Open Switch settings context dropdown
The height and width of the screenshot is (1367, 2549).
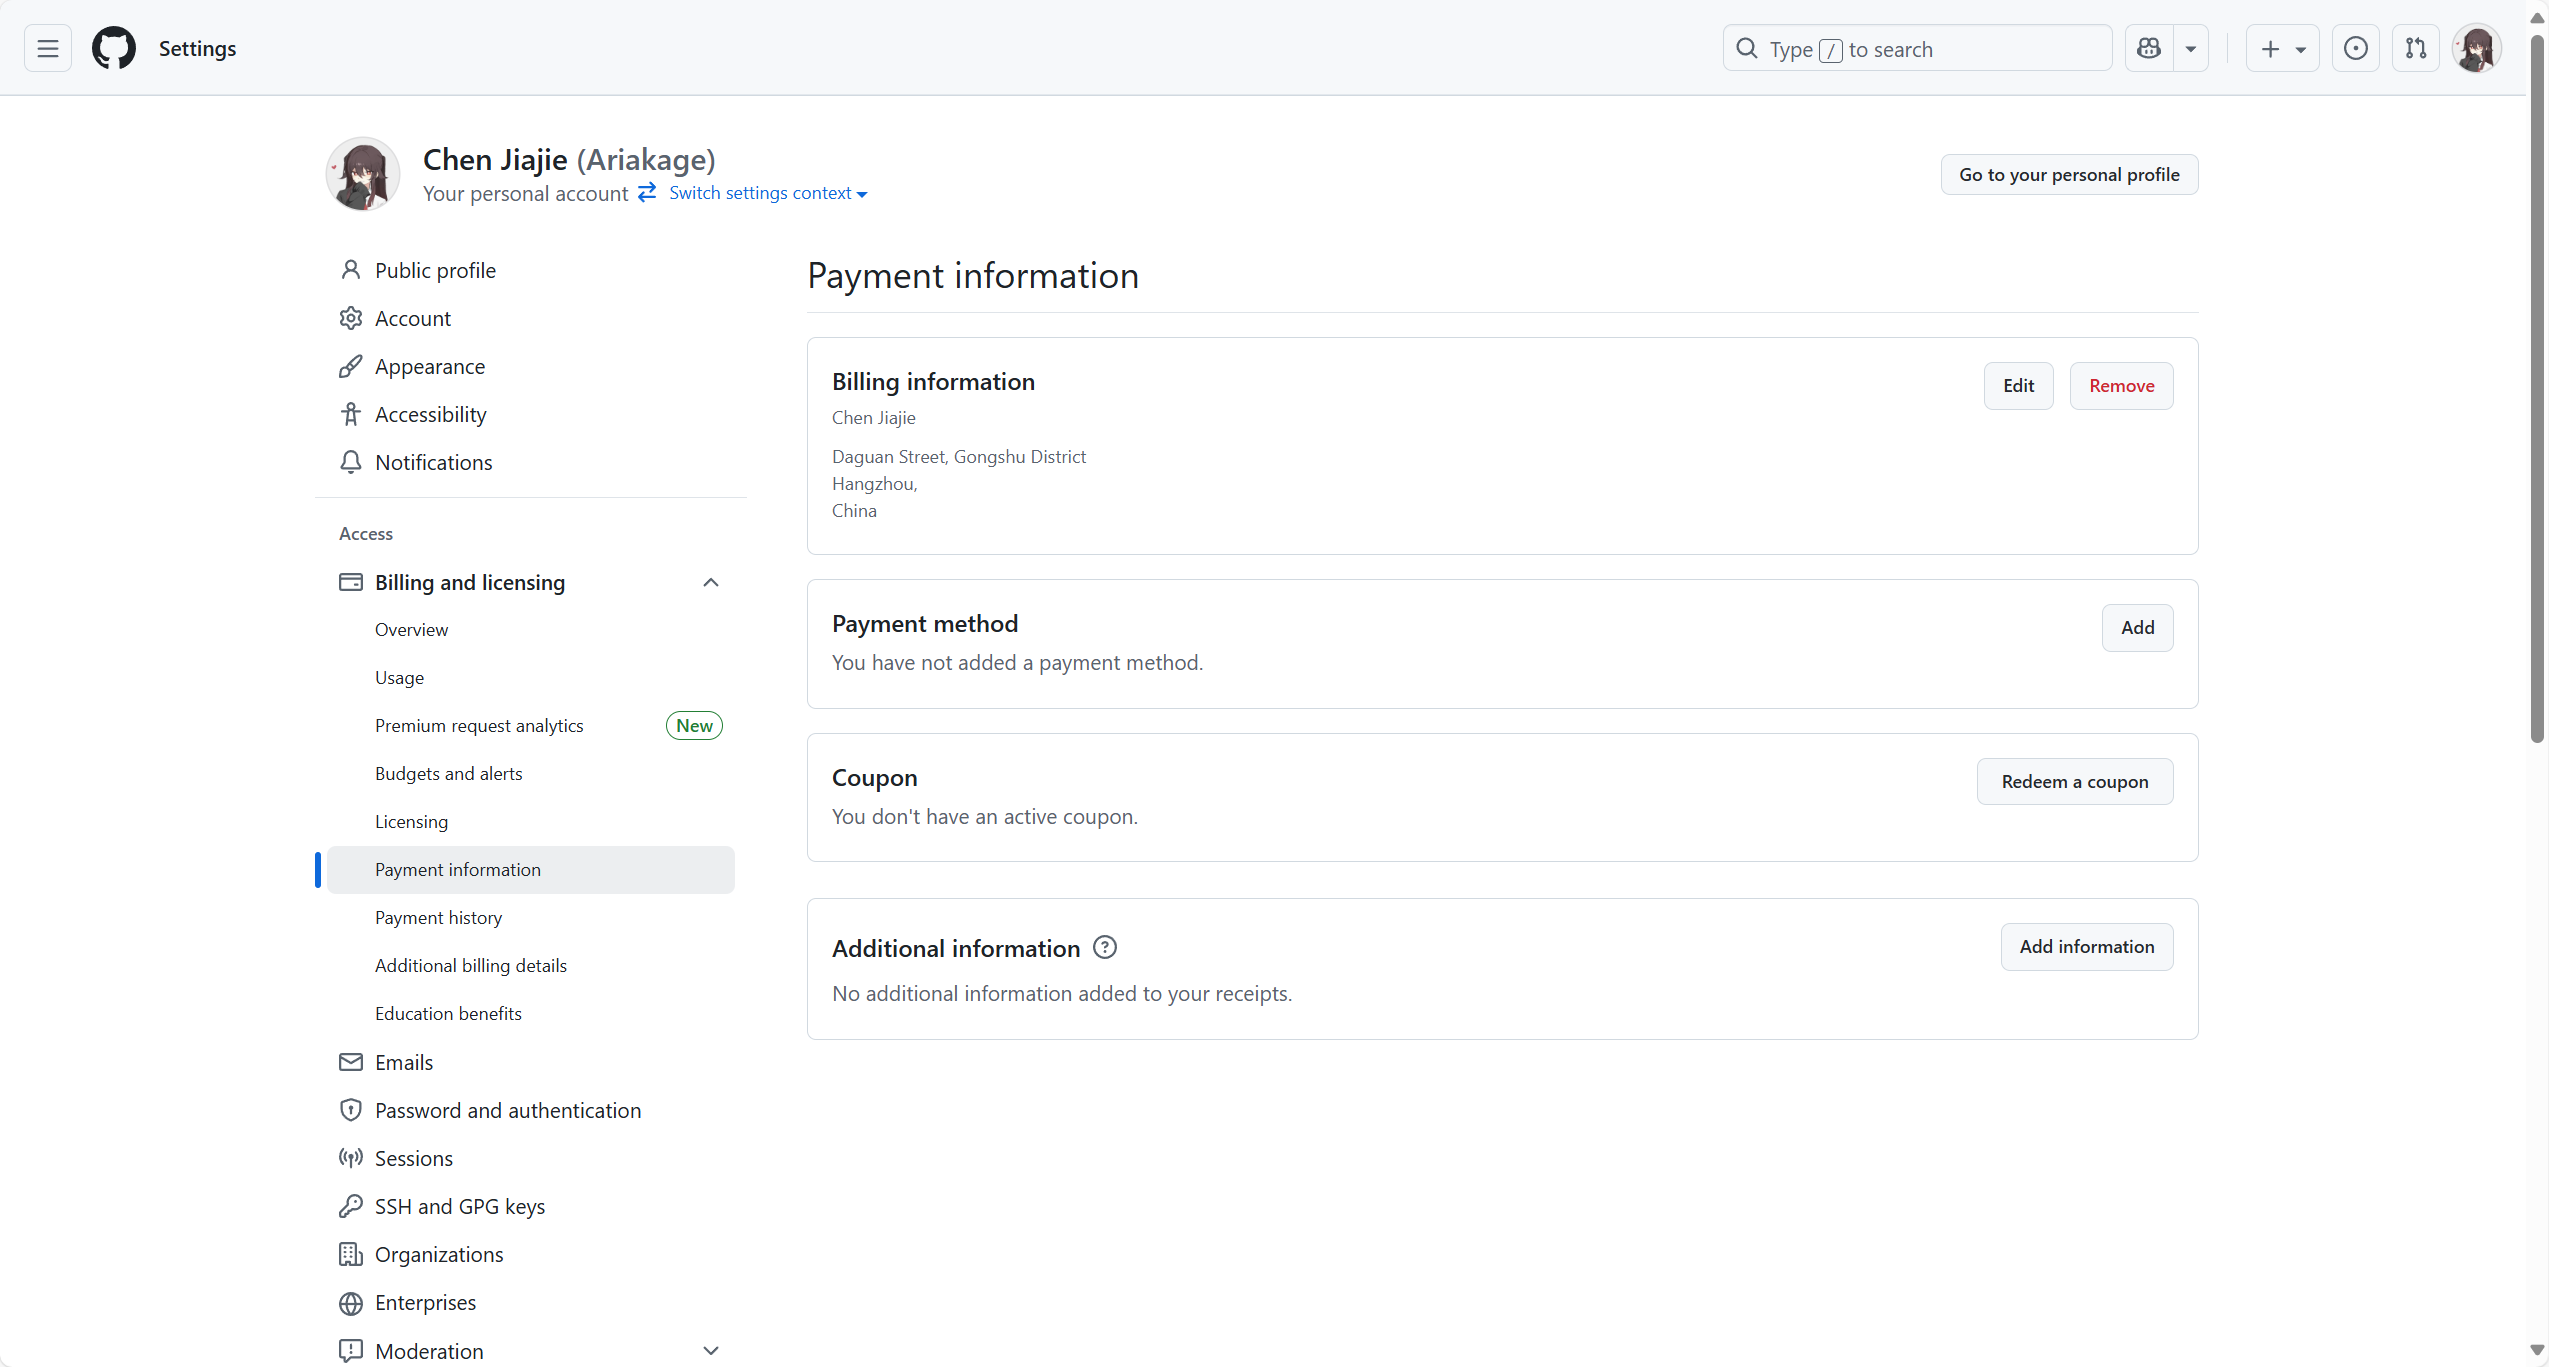(x=767, y=193)
